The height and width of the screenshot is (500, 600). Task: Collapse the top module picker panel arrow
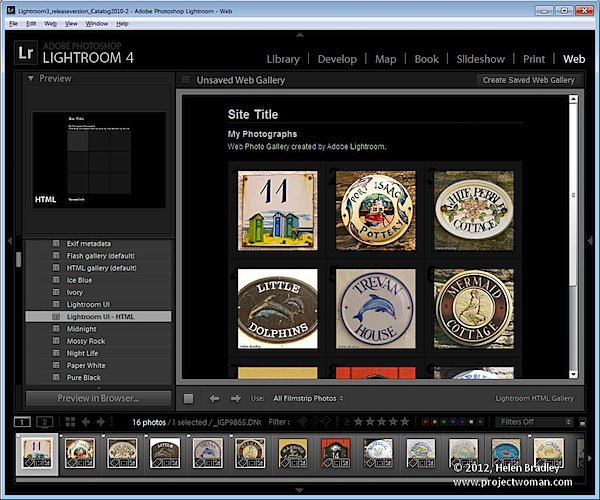pyautogui.click(x=300, y=35)
